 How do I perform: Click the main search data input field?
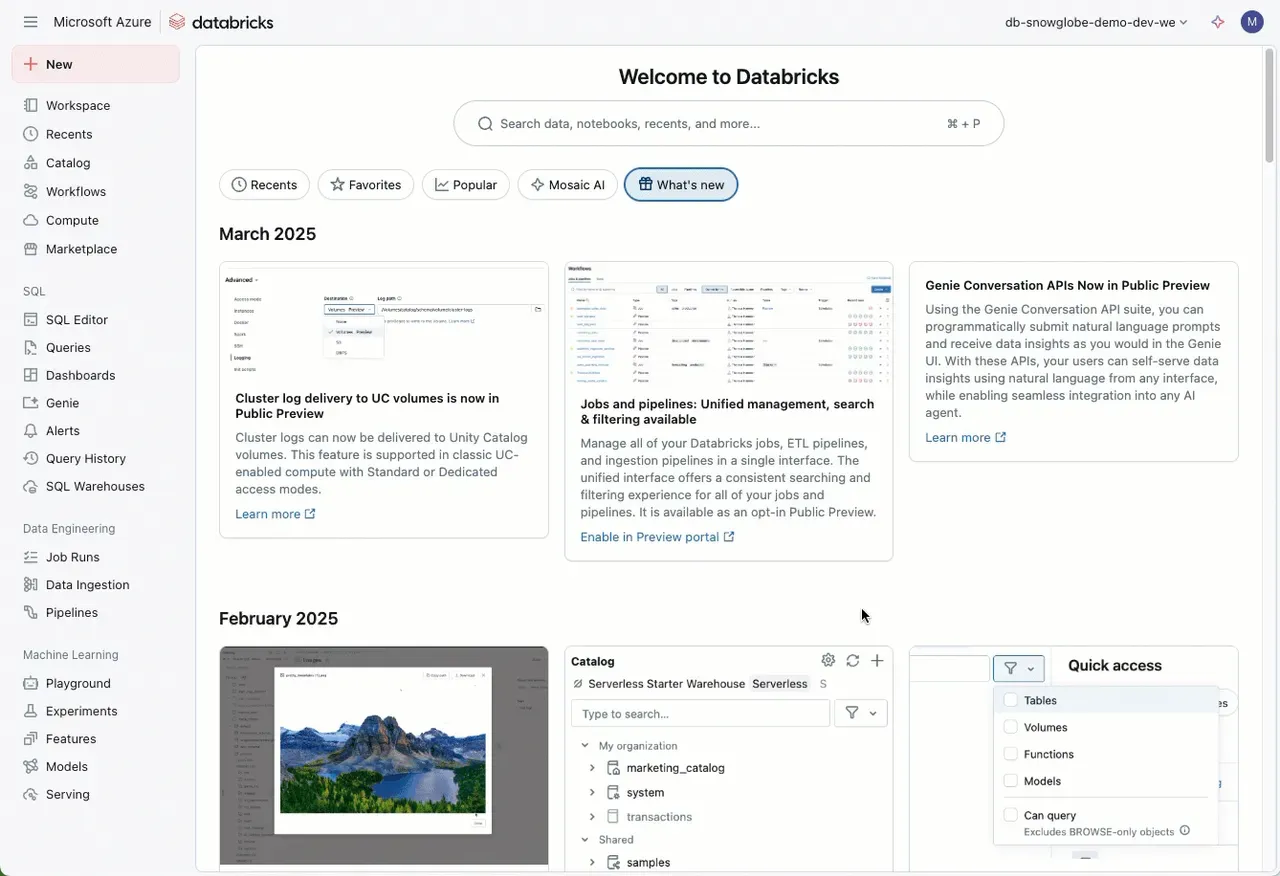coord(729,123)
